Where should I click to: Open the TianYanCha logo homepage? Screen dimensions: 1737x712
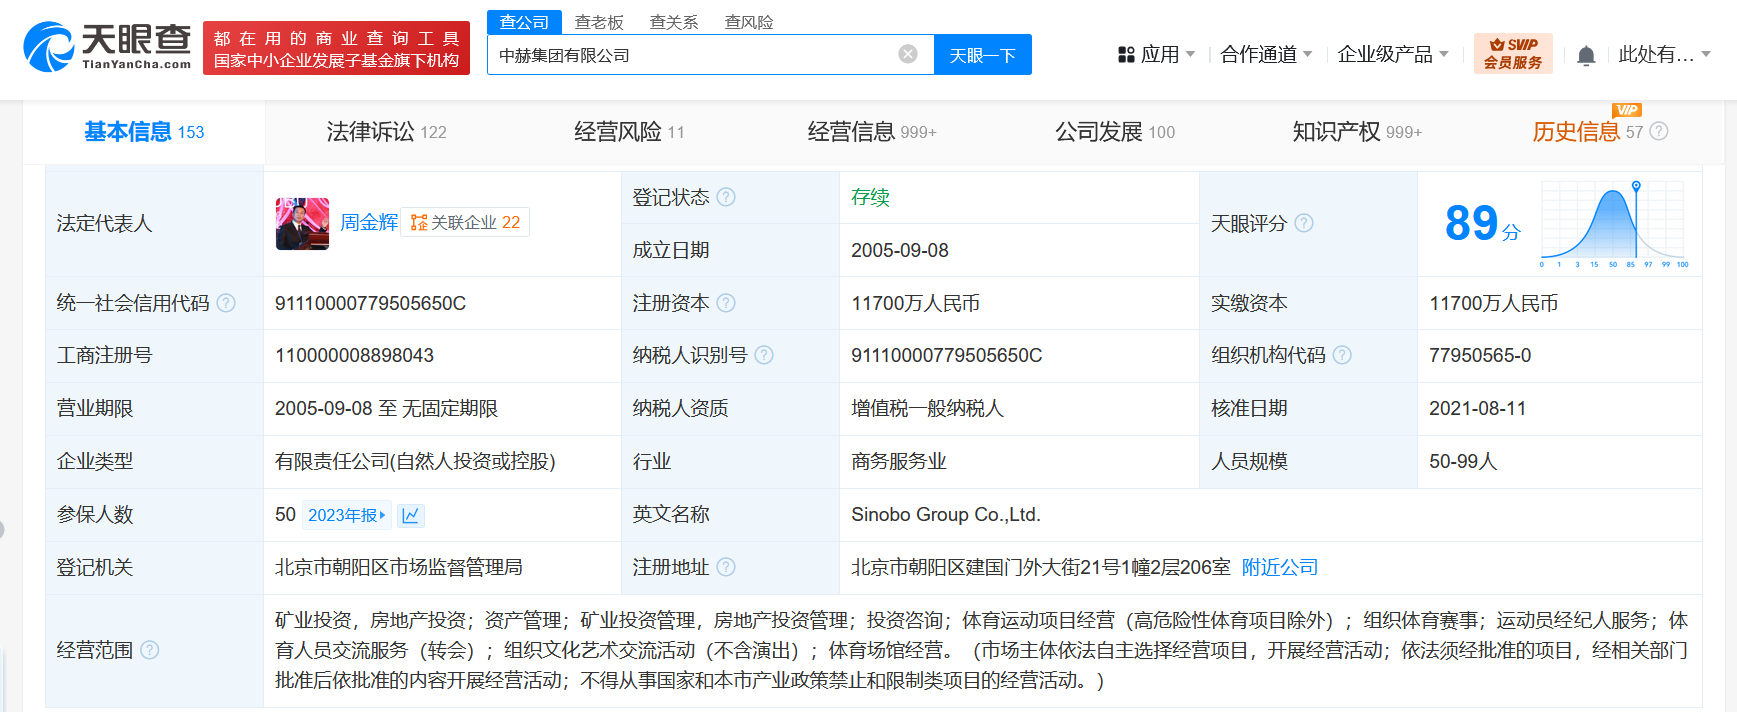click(107, 47)
